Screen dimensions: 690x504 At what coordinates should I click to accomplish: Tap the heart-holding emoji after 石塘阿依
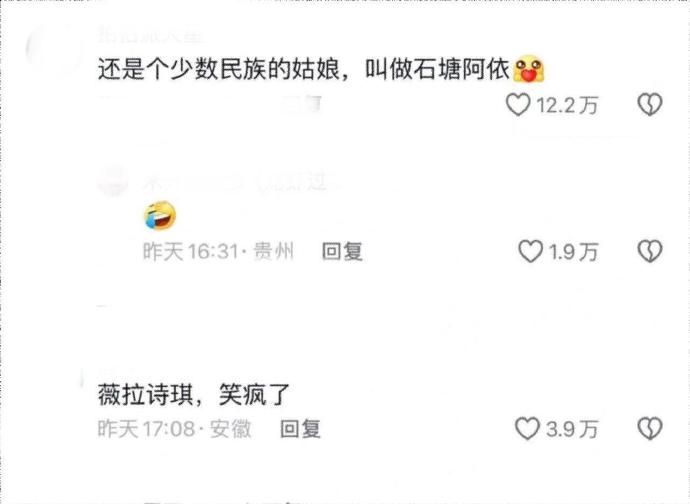529,69
